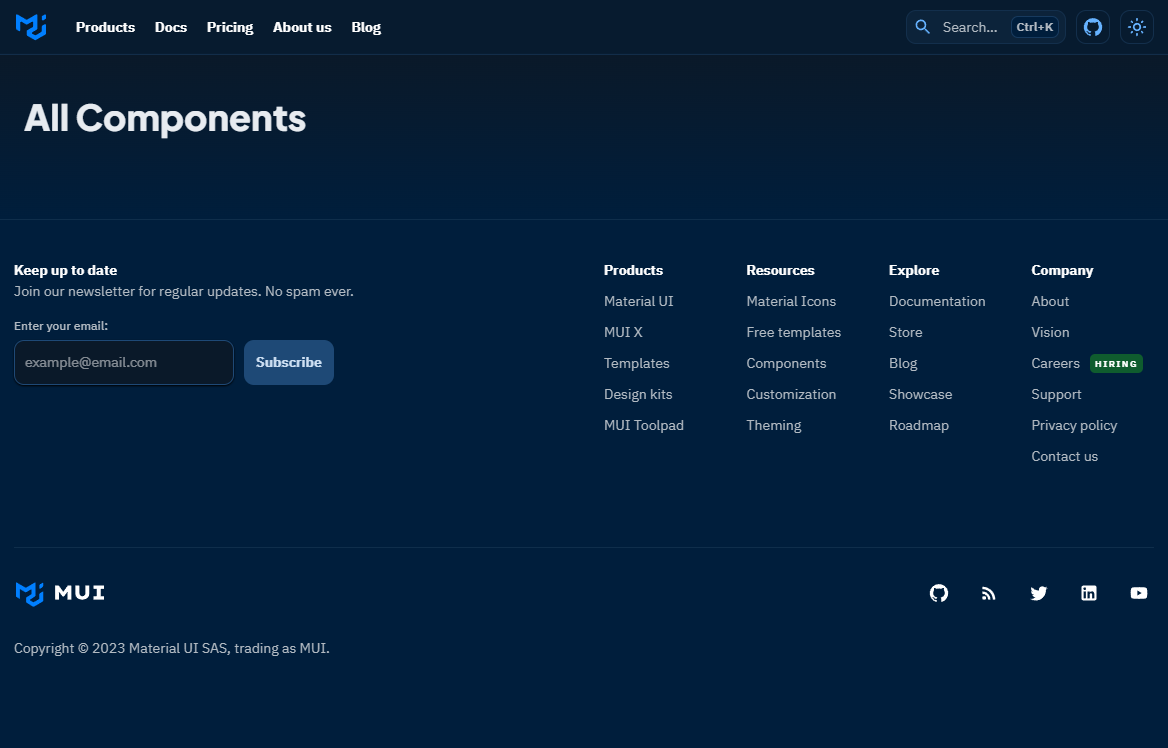Screen dimensions: 1168x748
Task: Switch to the Docs section
Action: (x=170, y=27)
